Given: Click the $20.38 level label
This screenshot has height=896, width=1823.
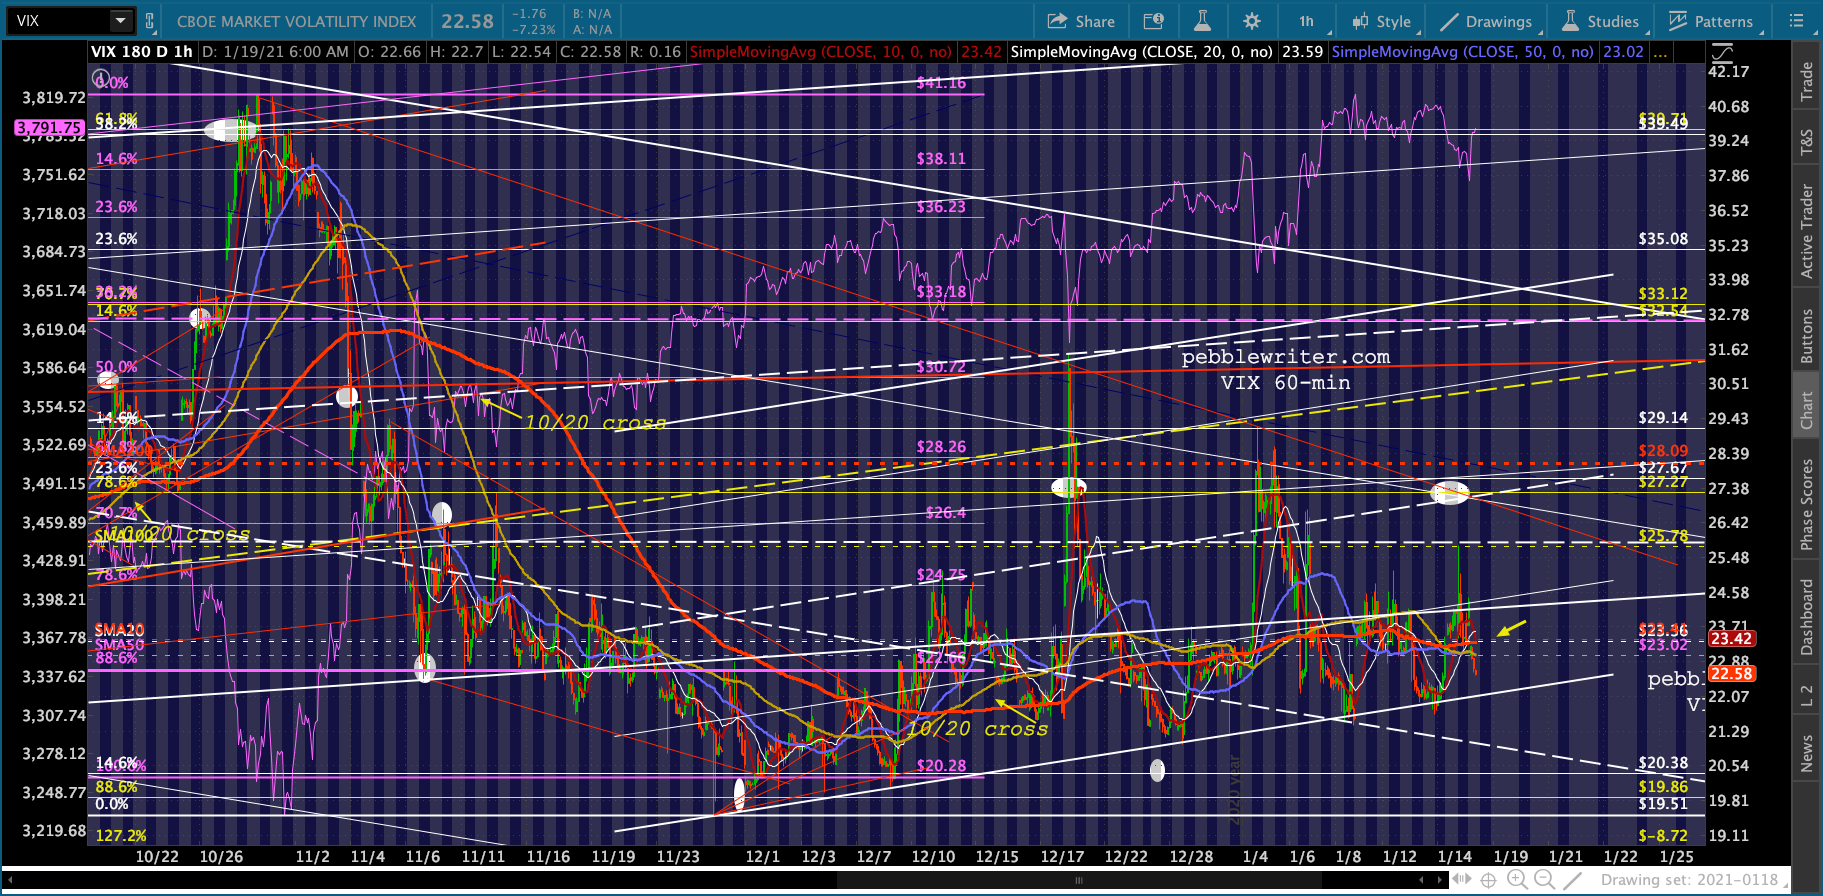Looking at the screenshot, I should (1663, 763).
